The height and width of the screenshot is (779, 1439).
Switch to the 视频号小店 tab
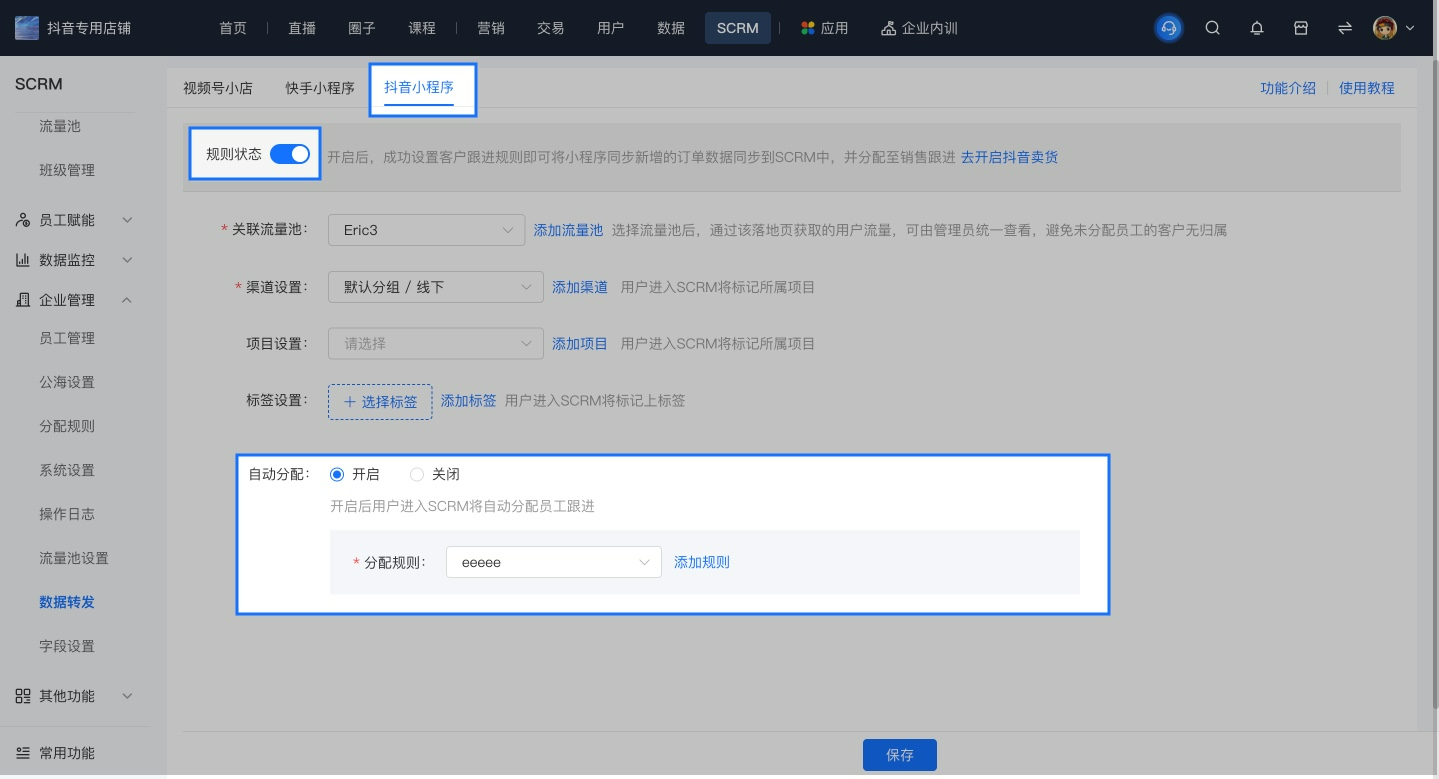[218, 88]
